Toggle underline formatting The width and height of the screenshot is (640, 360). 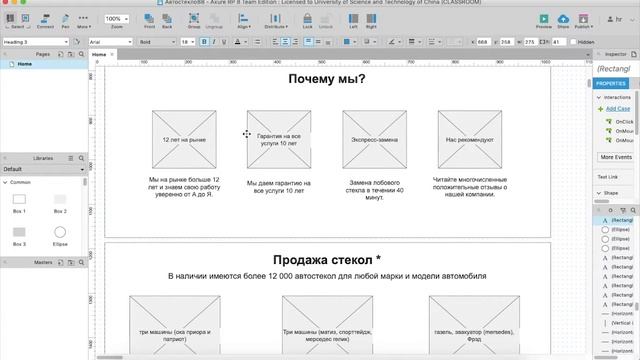coord(224,42)
